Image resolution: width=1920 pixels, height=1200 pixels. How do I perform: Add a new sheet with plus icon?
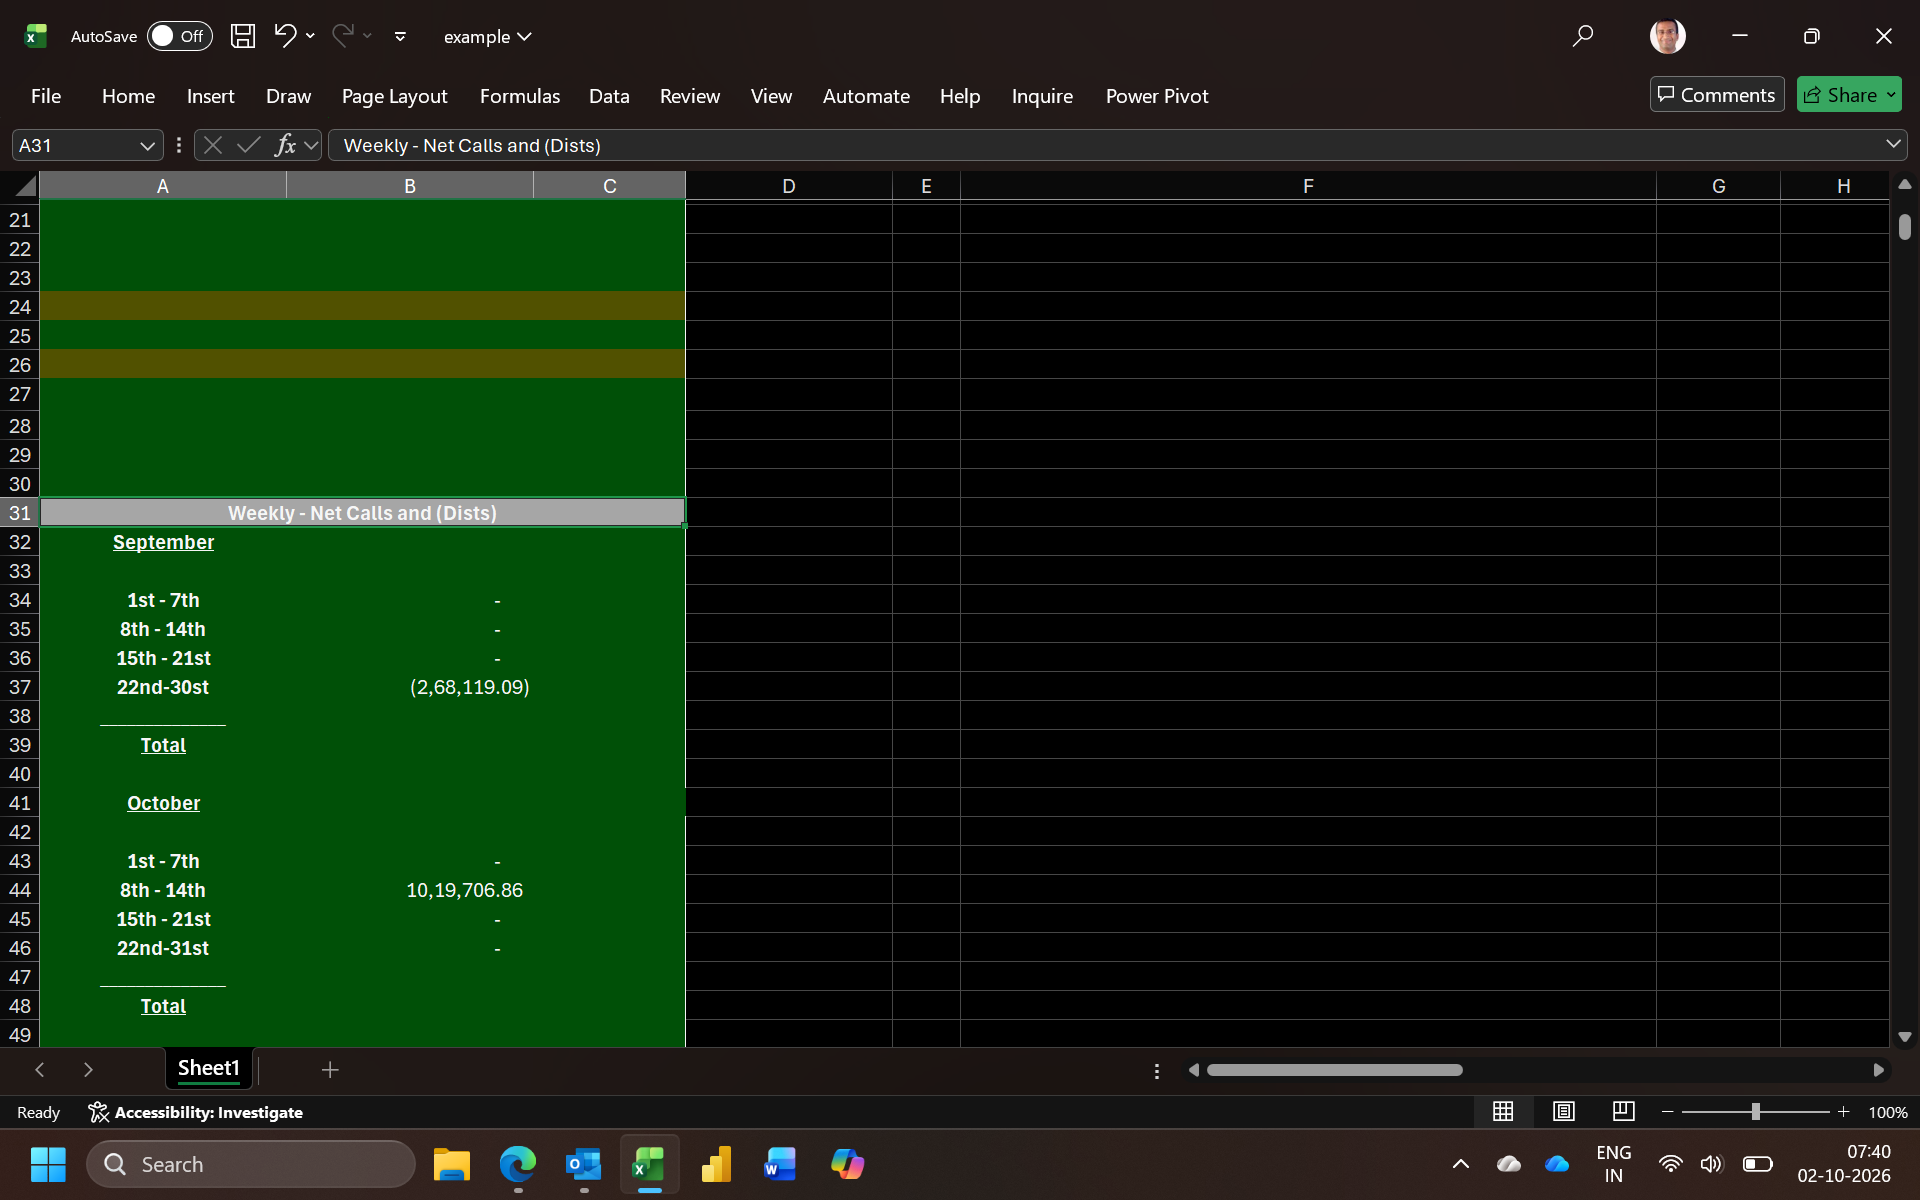coord(330,1070)
